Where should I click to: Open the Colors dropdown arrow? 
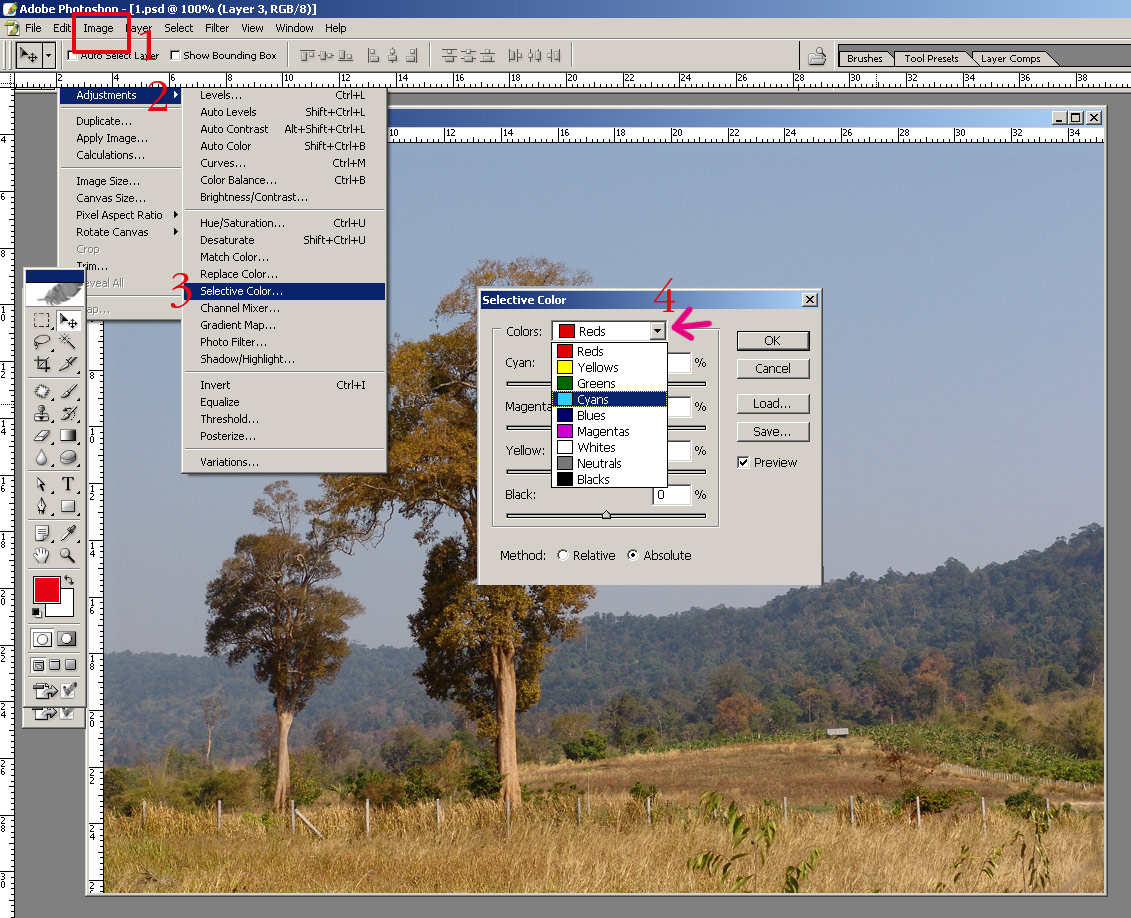[657, 331]
